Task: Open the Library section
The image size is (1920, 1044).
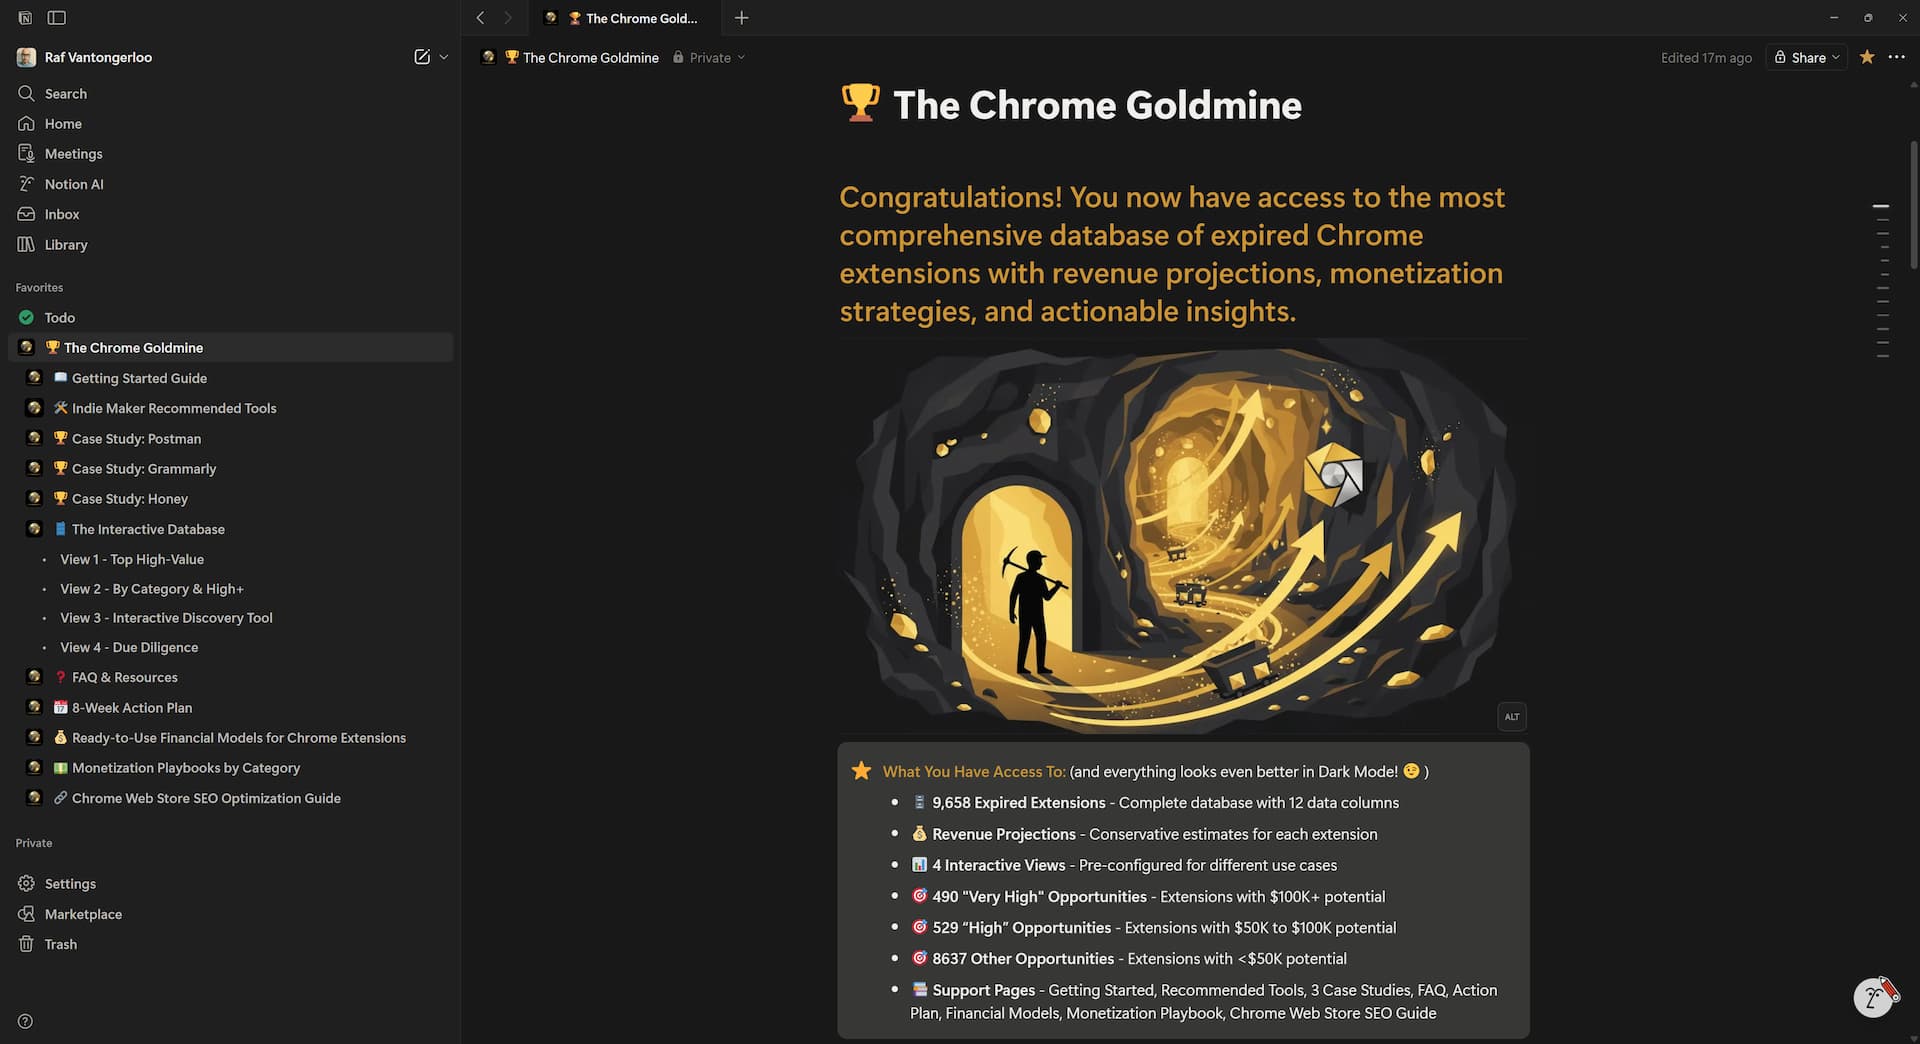Action: pyautogui.click(x=66, y=244)
